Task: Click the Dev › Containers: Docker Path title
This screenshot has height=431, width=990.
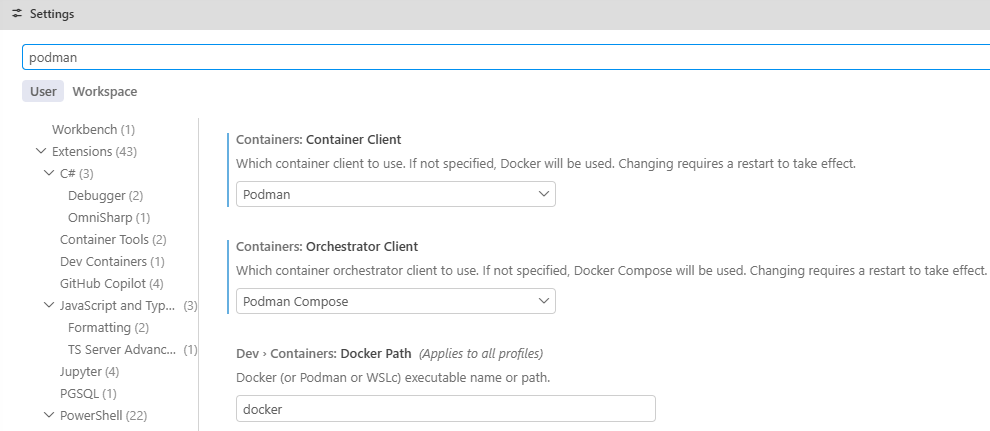Action: [x=324, y=353]
